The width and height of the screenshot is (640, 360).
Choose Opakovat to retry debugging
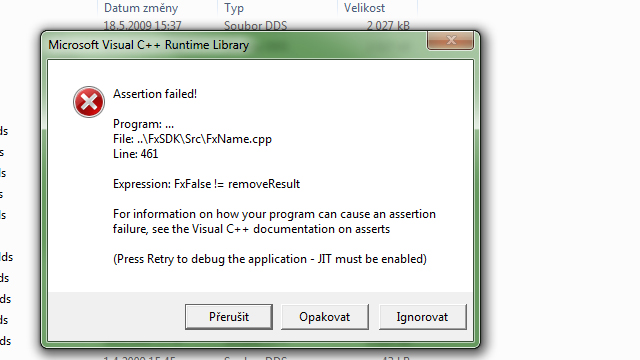324,317
